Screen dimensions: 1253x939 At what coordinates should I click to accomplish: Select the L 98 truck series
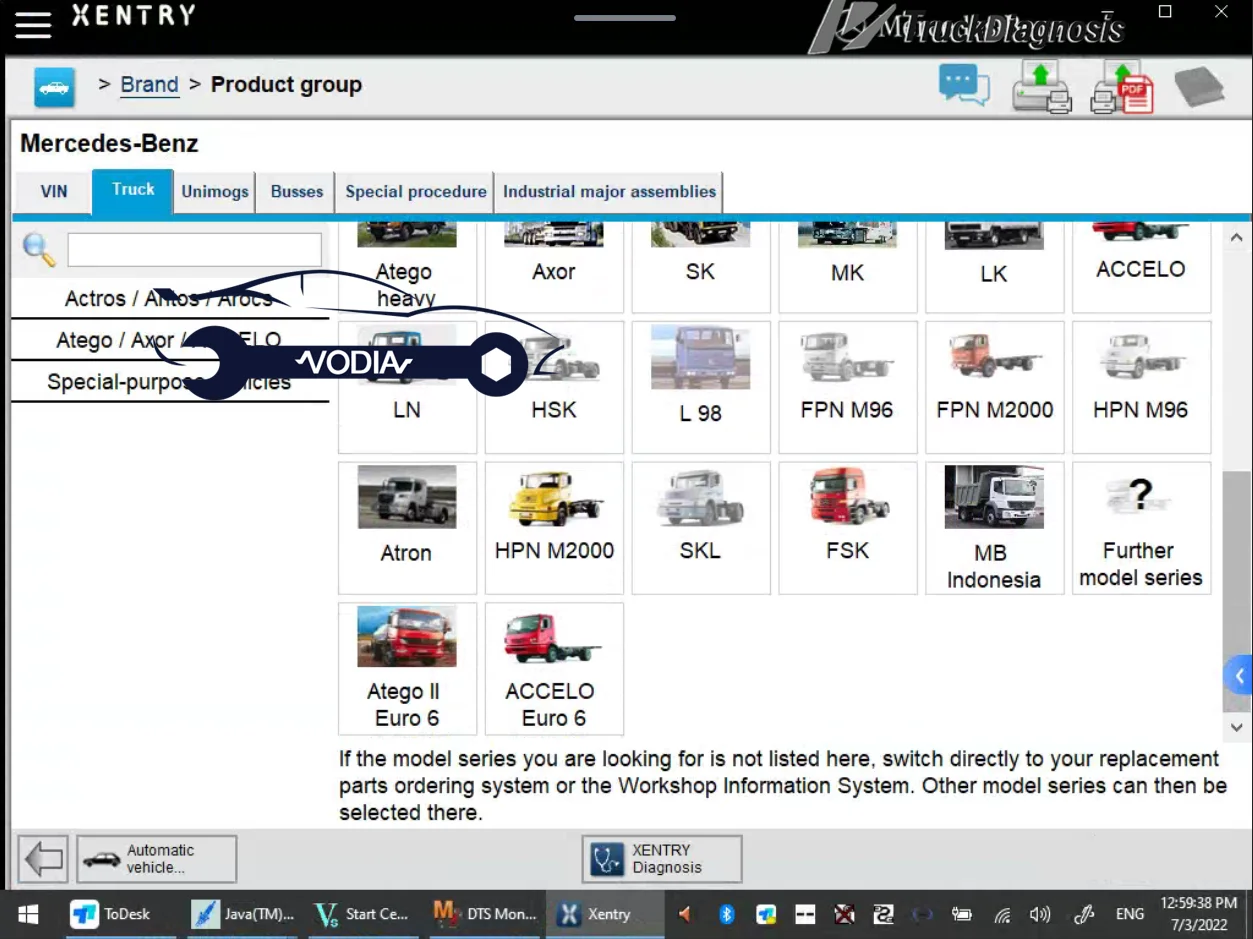[x=701, y=387]
